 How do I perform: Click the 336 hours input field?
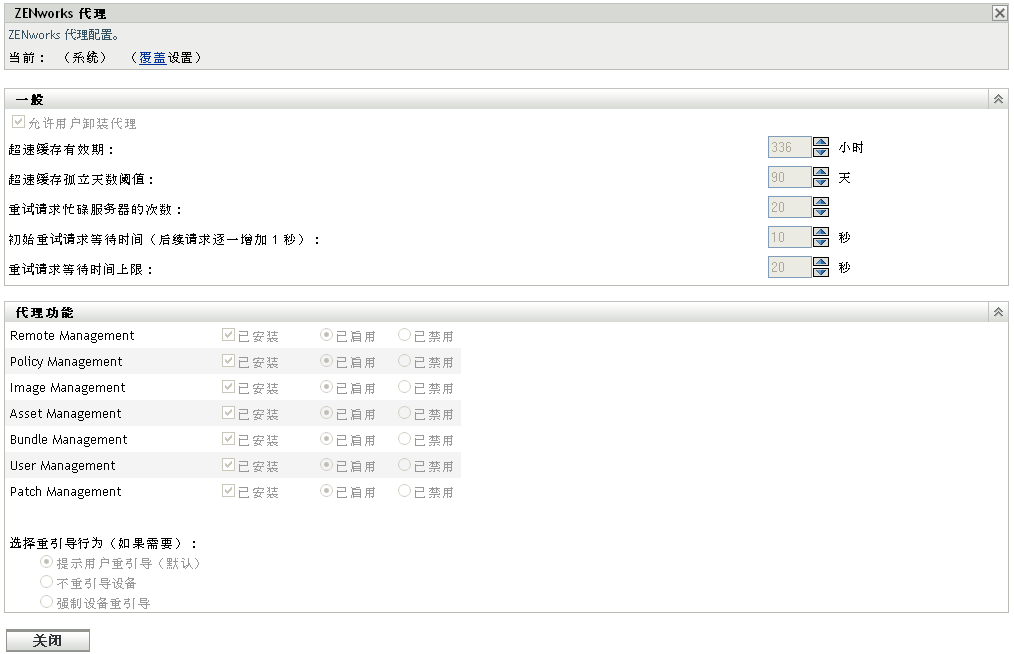(x=788, y=147)
